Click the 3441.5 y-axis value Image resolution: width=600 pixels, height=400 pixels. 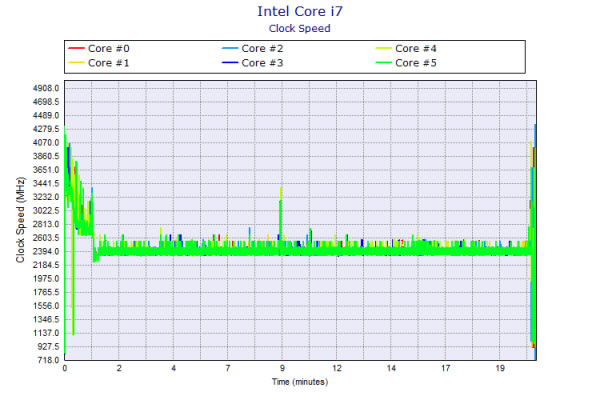46,183
